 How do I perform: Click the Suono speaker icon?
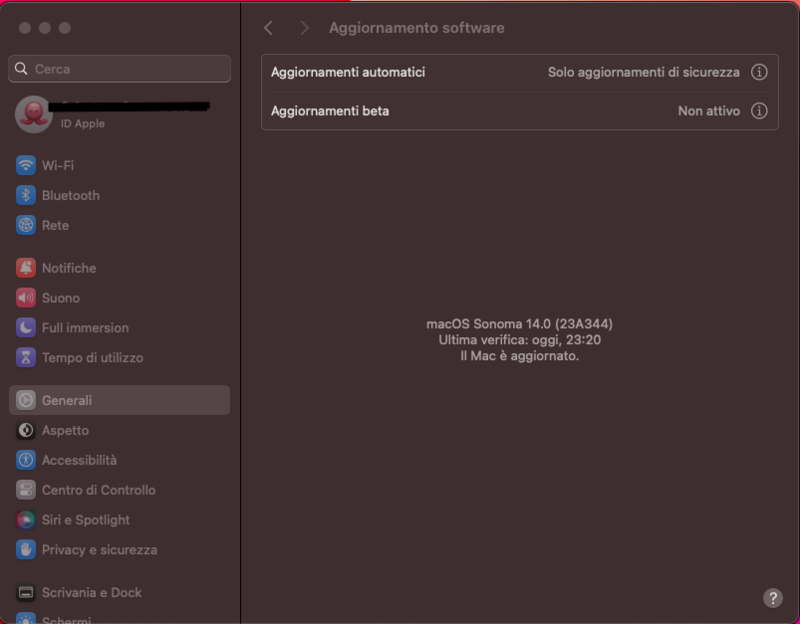(26, 298)
